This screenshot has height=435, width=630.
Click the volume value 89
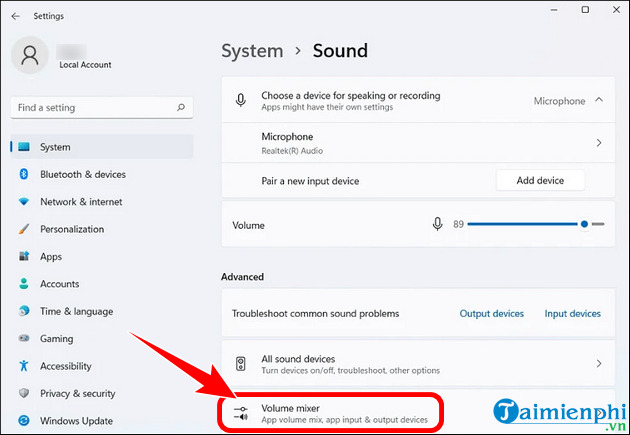point(458,224)
